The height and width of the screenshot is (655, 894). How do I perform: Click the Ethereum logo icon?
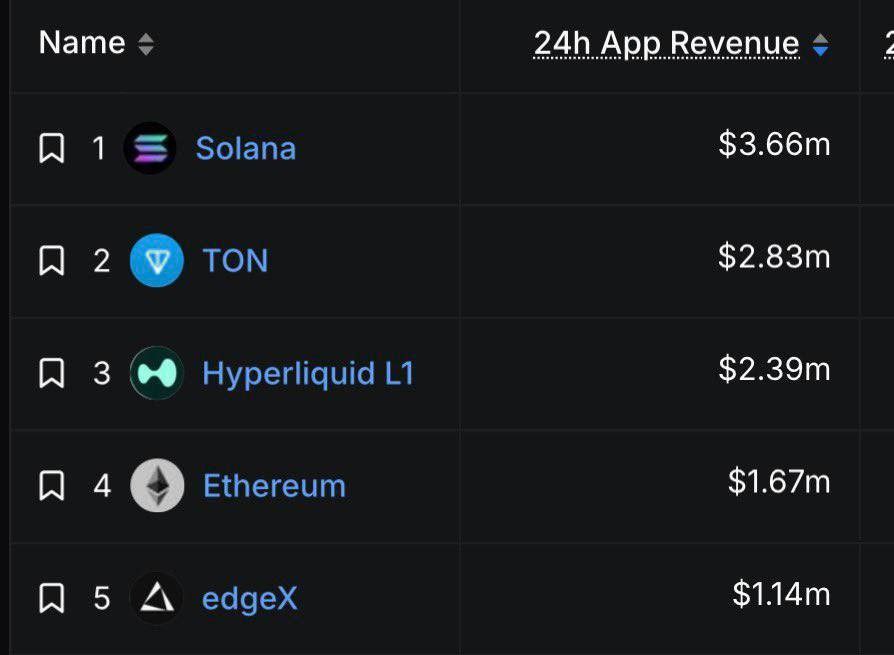(157, 486)
